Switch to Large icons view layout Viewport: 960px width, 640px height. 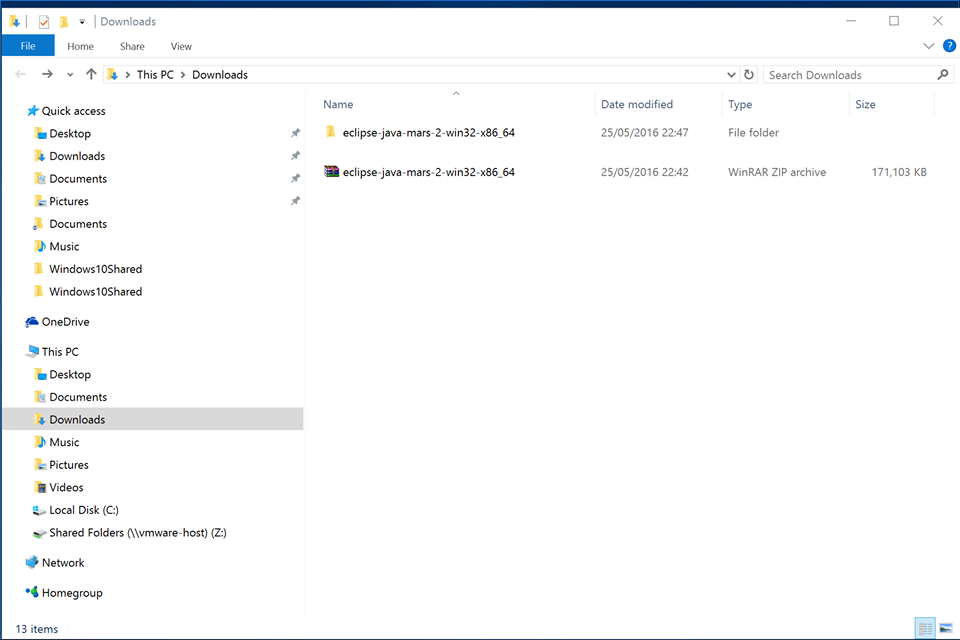tap(946, 628)
